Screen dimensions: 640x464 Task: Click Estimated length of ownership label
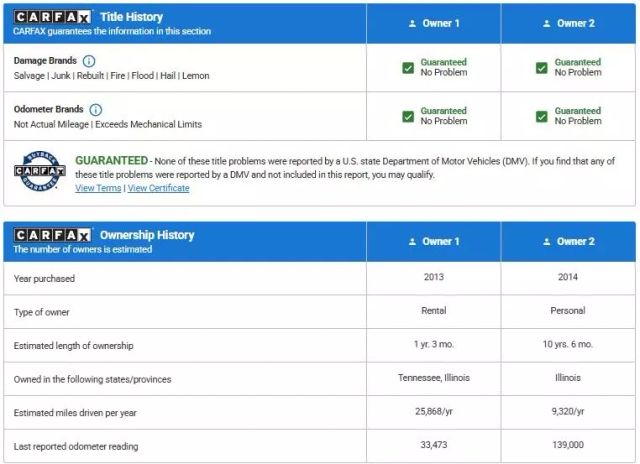click(x=73, y=346)
